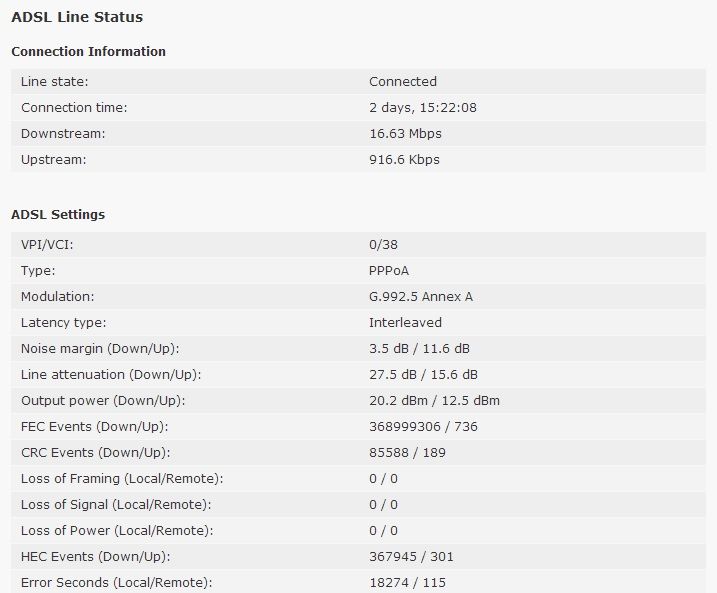Click the Upstream 916.6 Kbps value

(x=404, y=160)
